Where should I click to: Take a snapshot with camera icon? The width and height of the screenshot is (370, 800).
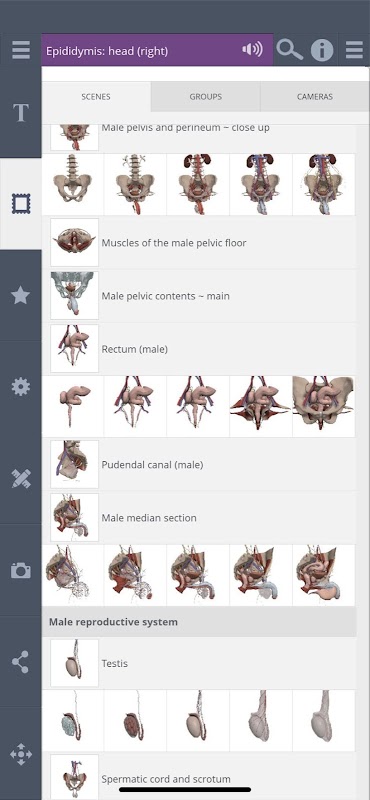(20, 570)
